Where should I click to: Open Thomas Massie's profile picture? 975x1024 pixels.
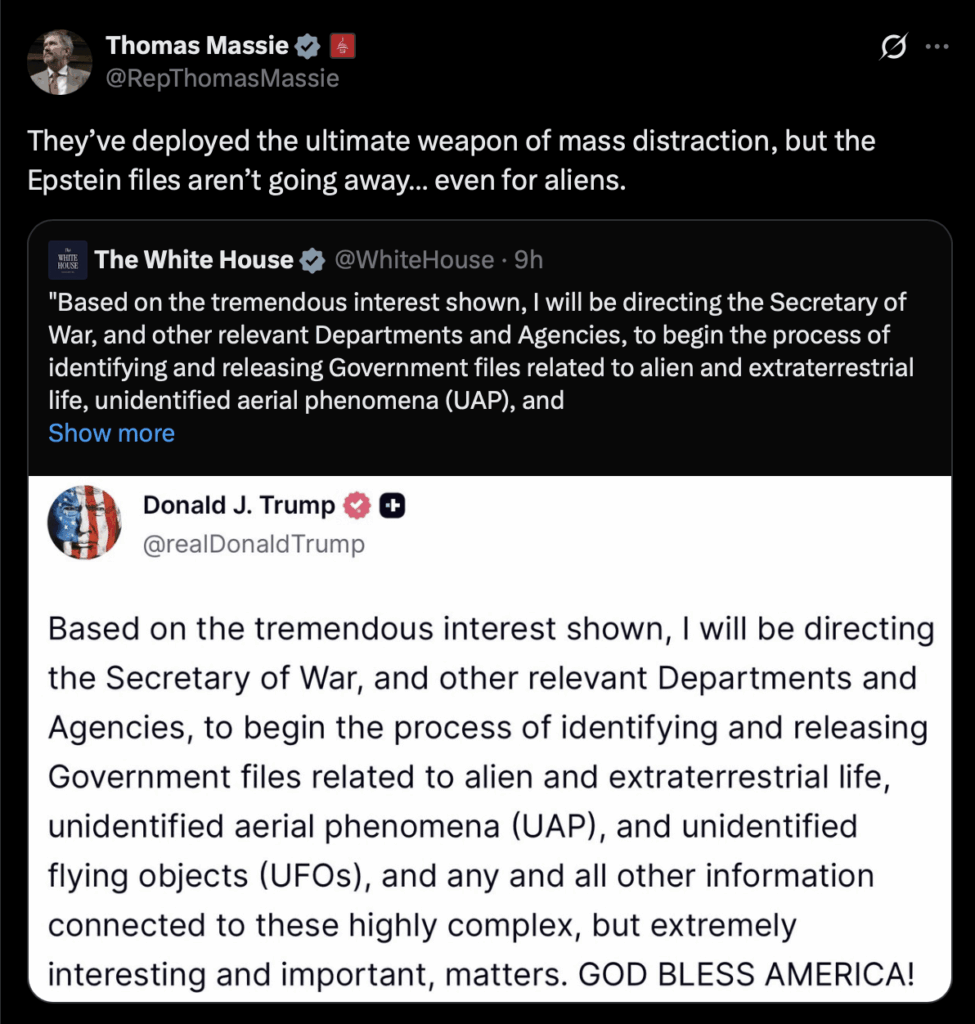pyautogui.click(x=59, y=61)
